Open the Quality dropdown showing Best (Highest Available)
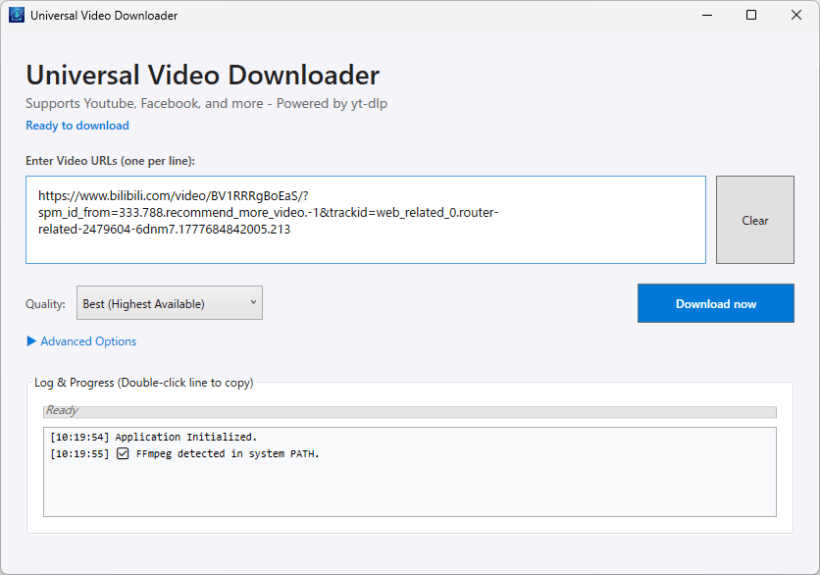This screenshot has height=575, width=820. pyautogui.click(x=169, y=303)
